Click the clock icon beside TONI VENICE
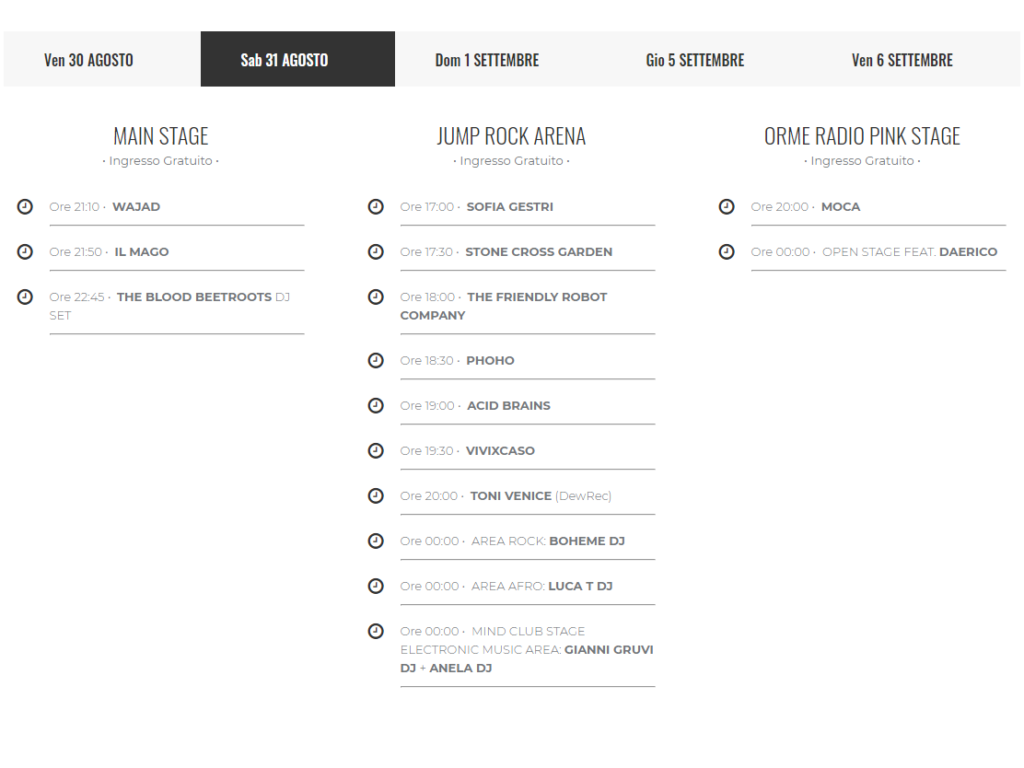The height and width of the screenshot is (768, 1024). point(376,496)
